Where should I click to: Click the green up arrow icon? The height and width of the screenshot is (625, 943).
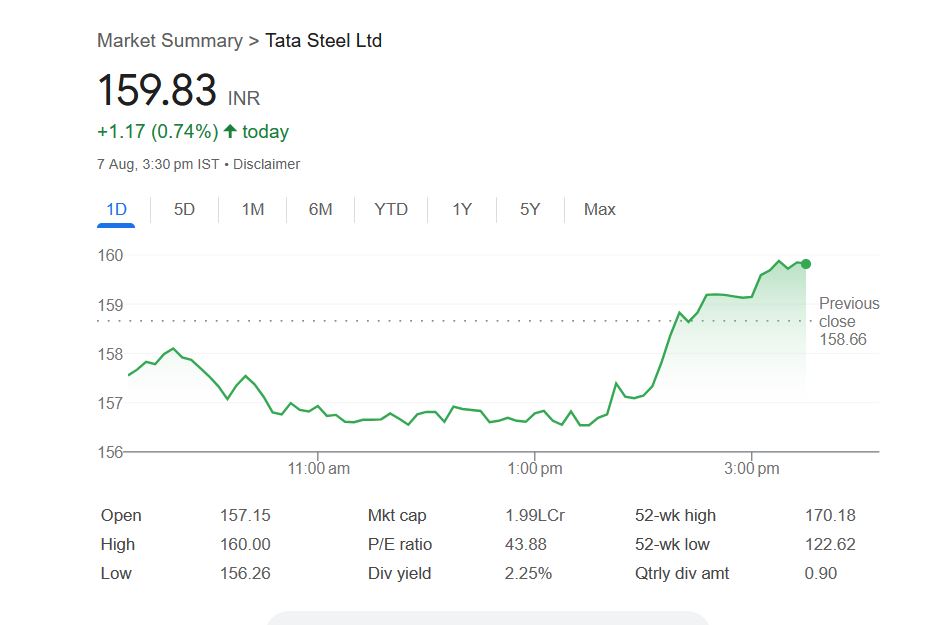[x=230, y=131]
